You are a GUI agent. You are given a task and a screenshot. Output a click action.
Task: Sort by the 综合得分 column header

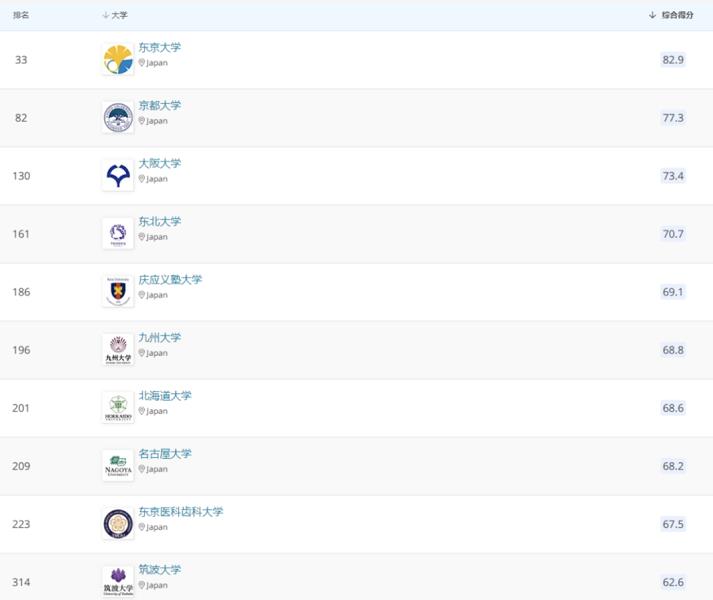[671, 15]
